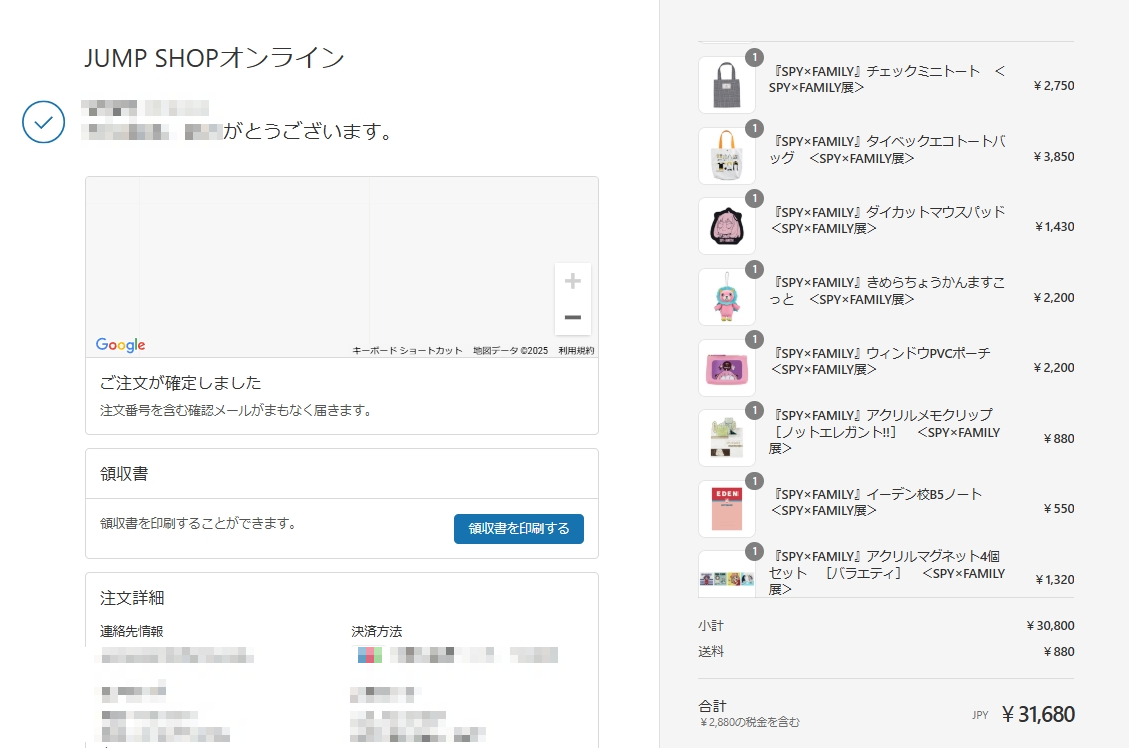Select the ダイカットマウスパッド product name
The width and height of the screenshot is (1129, 748).
[x=887, y=220]
